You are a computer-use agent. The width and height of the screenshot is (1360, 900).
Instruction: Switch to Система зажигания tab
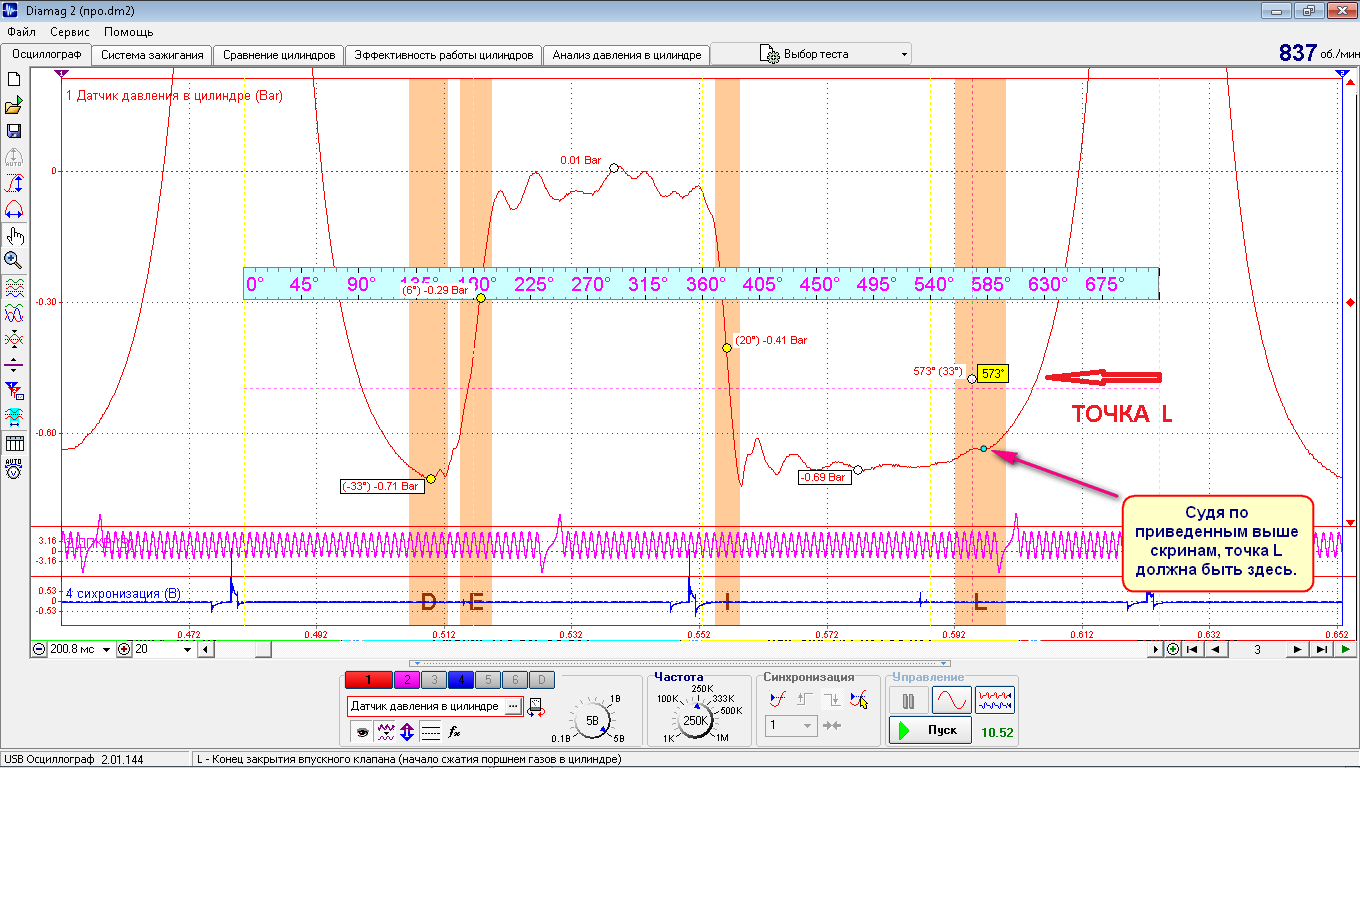click(x=152, y=55)
